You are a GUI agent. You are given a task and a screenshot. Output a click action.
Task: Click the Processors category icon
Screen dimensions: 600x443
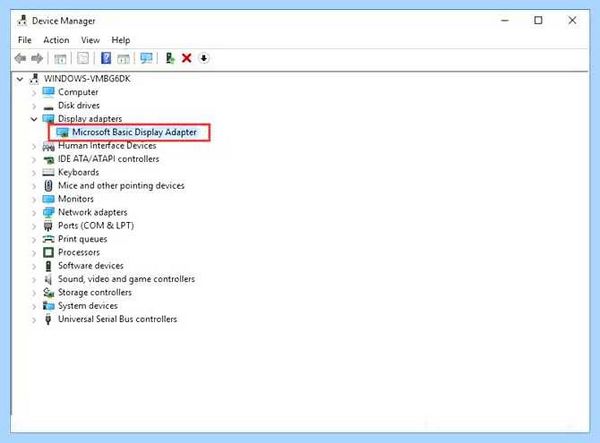tap(49, 252)
